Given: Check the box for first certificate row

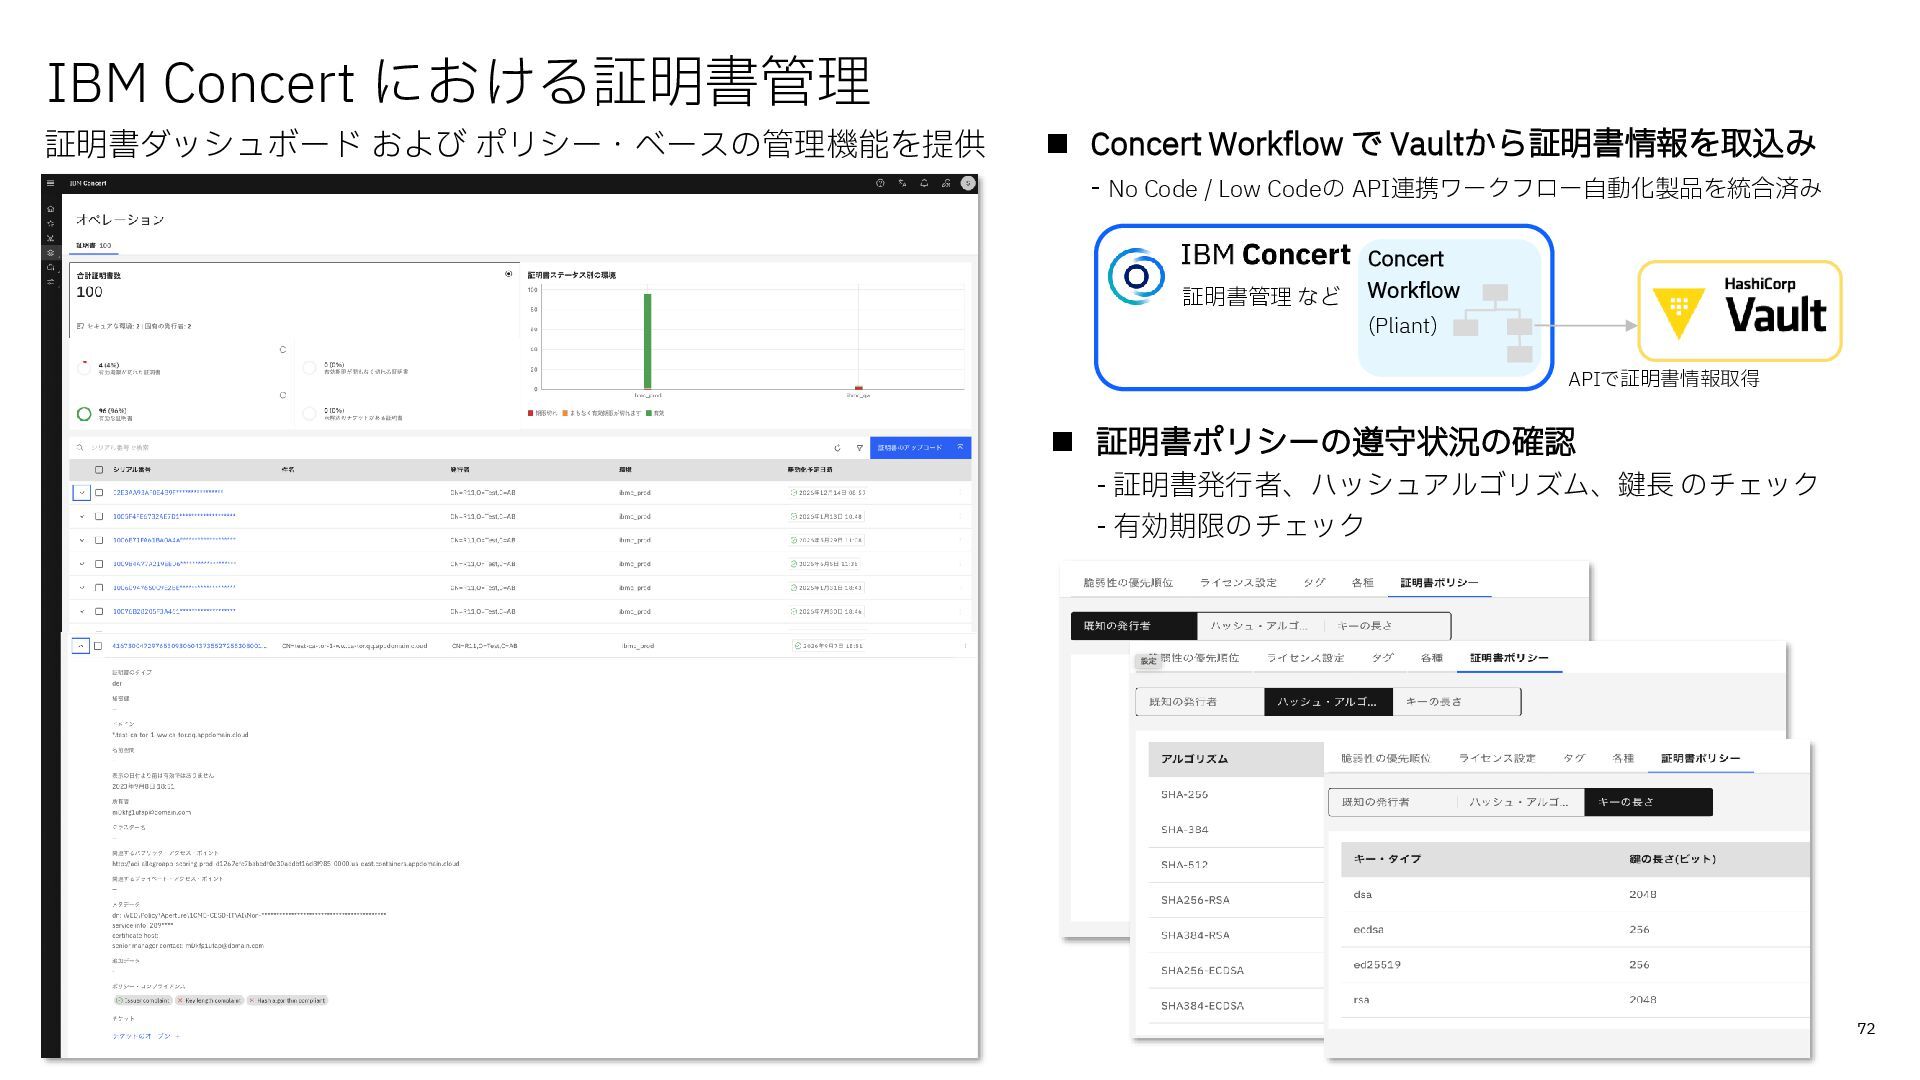Looking at the screenshot, I should 99,492.
